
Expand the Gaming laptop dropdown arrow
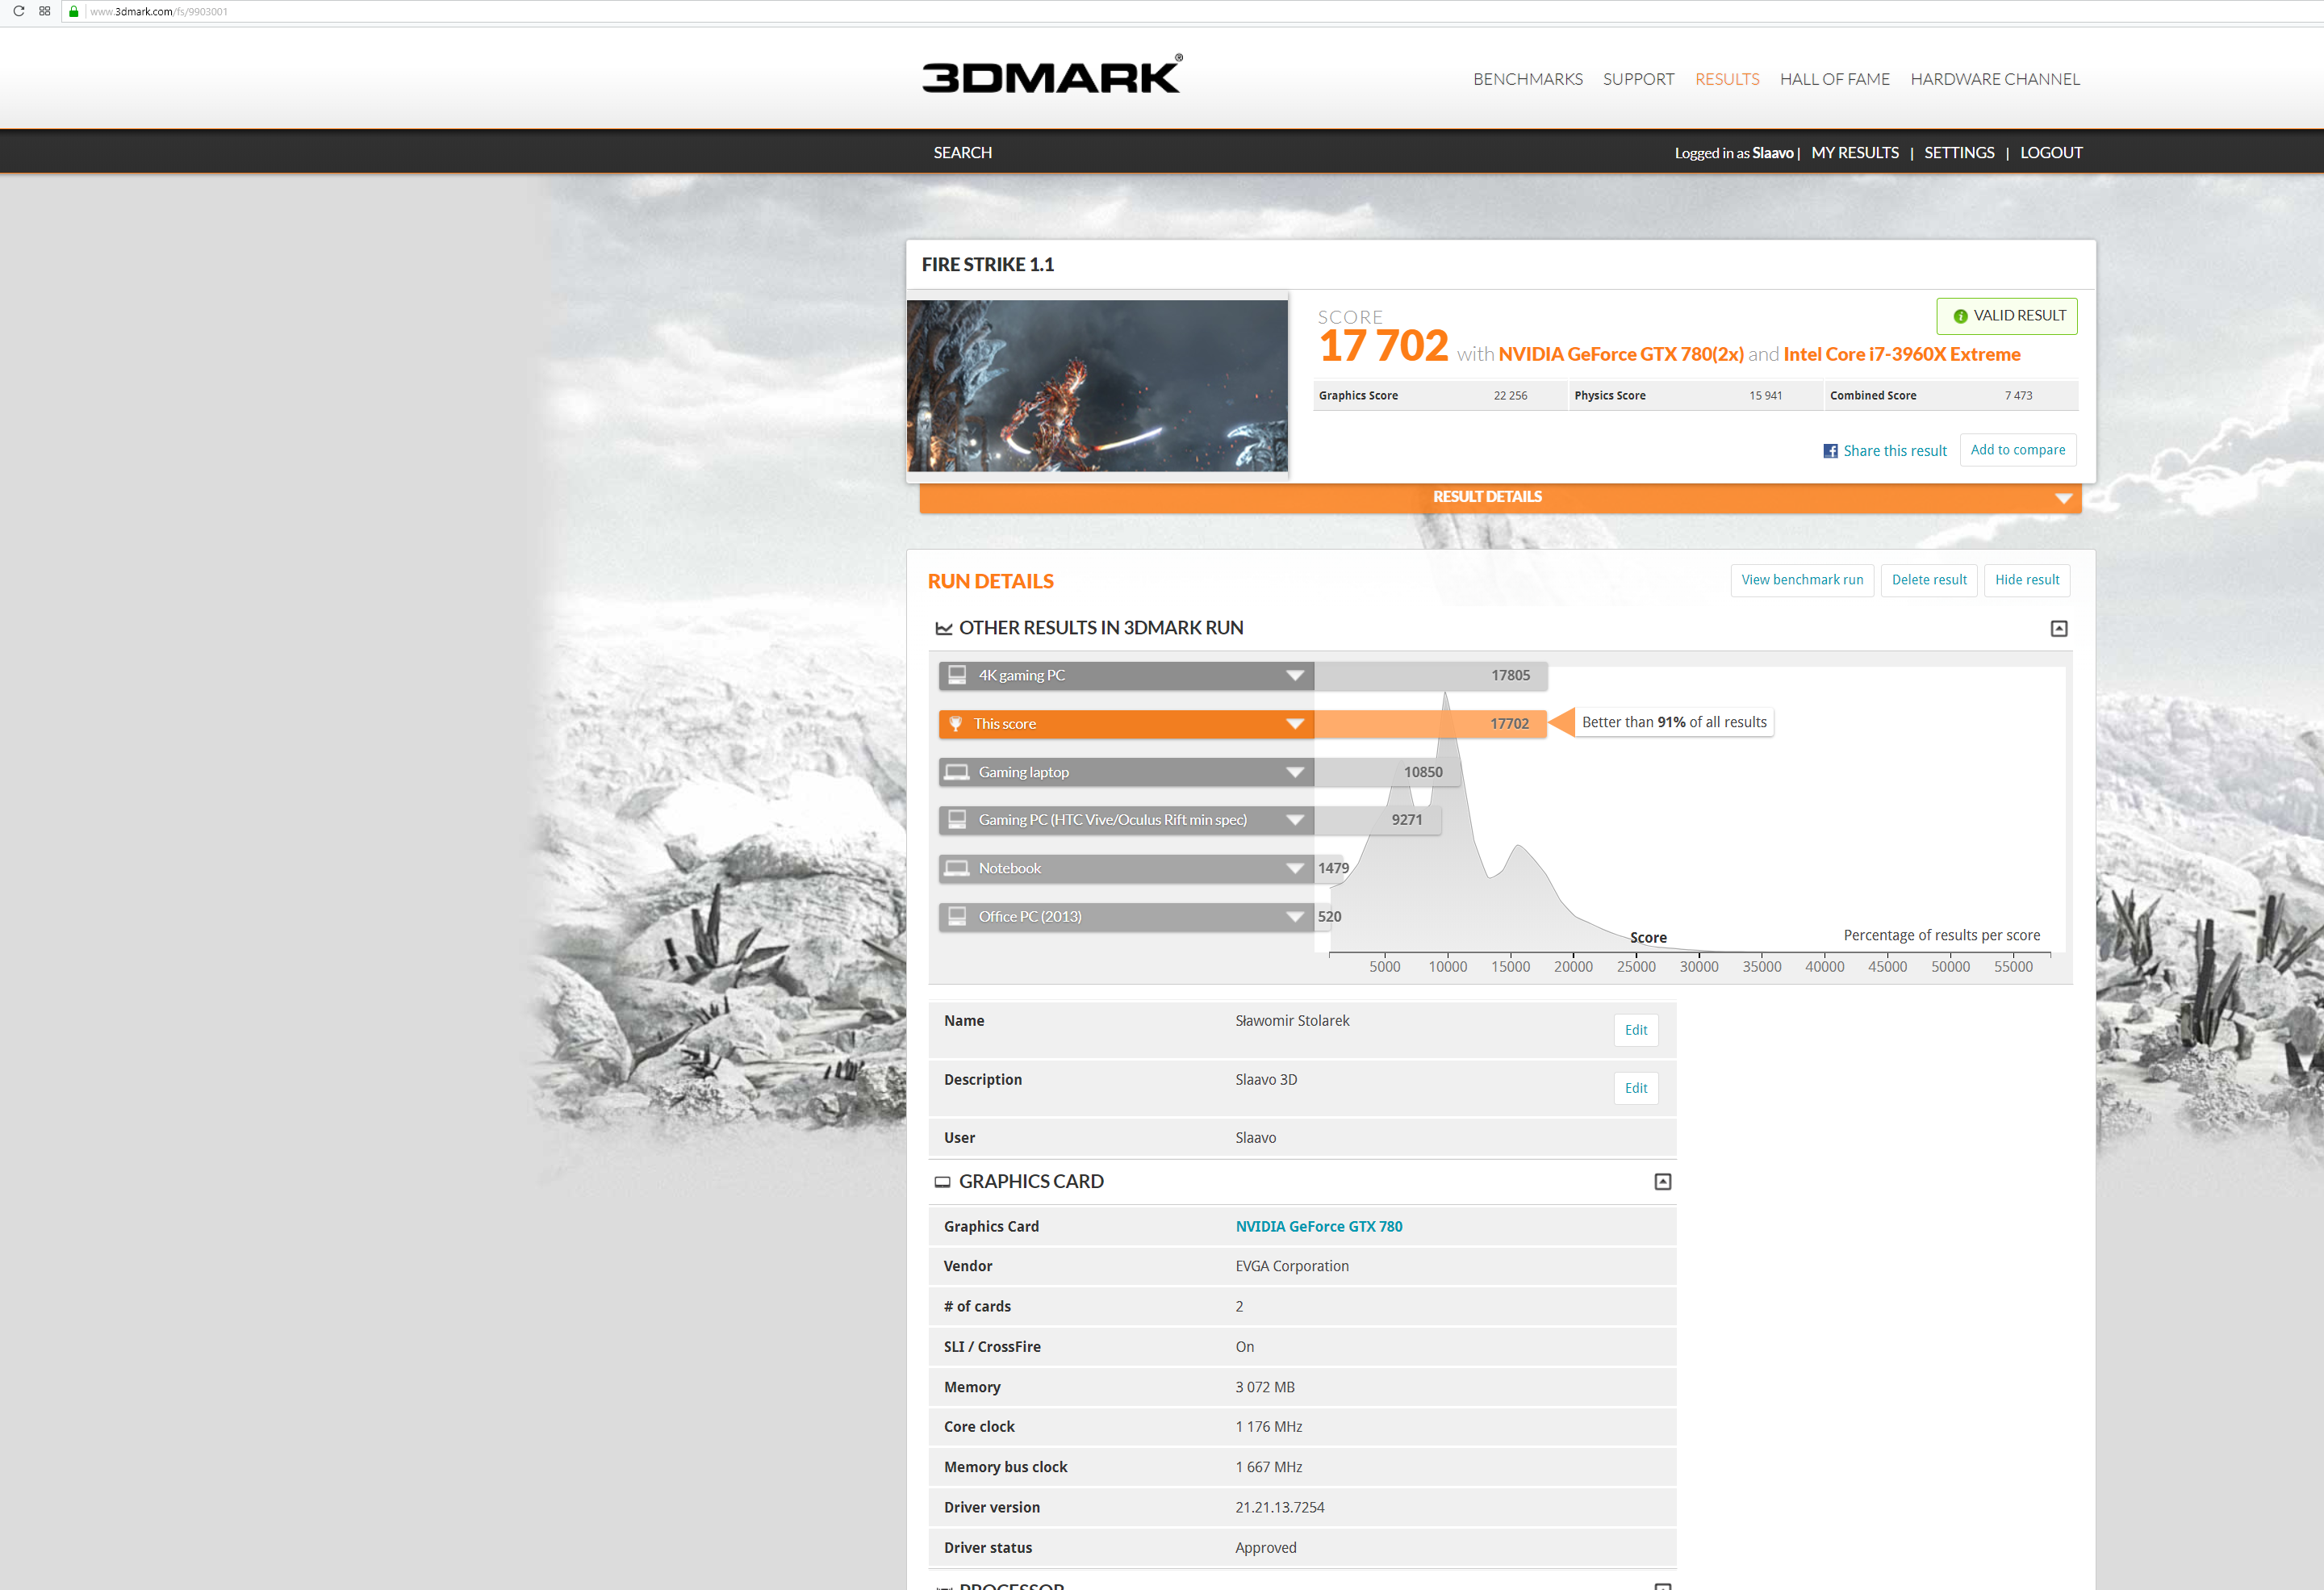pyautogui.click(x=1295, y=772)
